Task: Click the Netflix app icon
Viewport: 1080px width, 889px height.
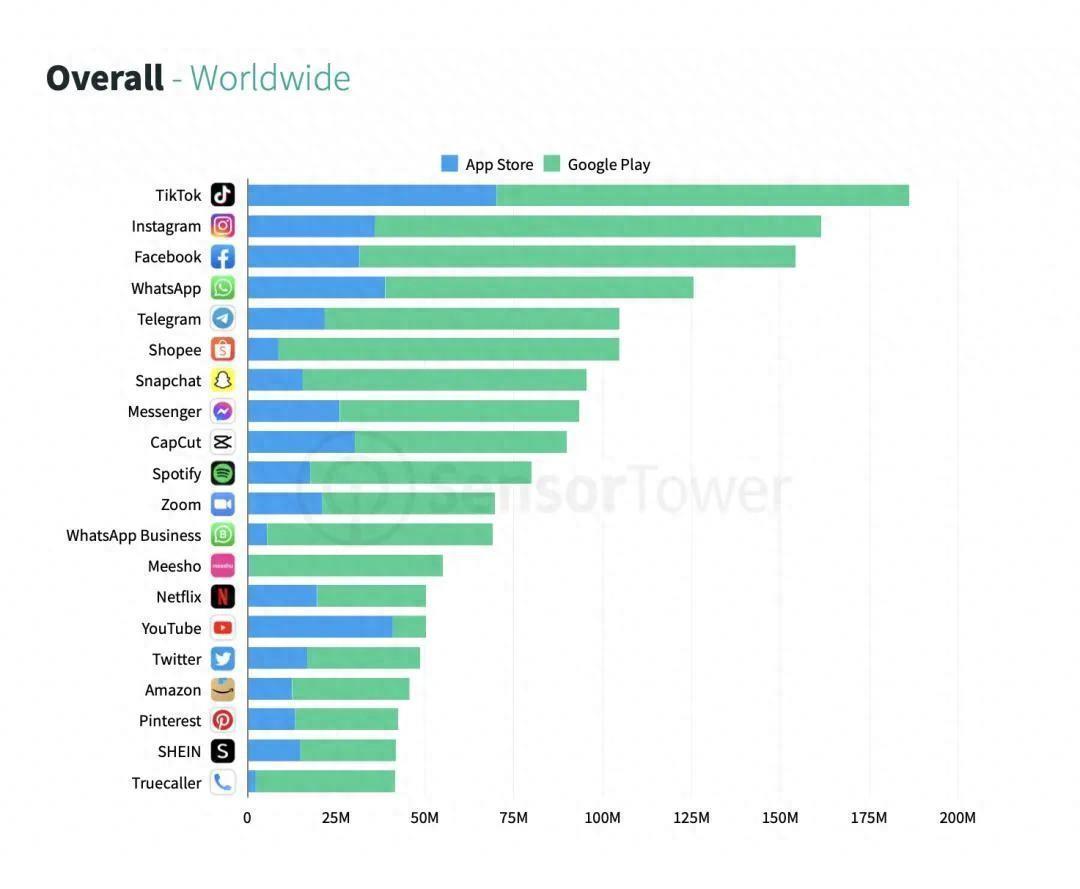Action: pyautogui.click(x=223, y=597)
